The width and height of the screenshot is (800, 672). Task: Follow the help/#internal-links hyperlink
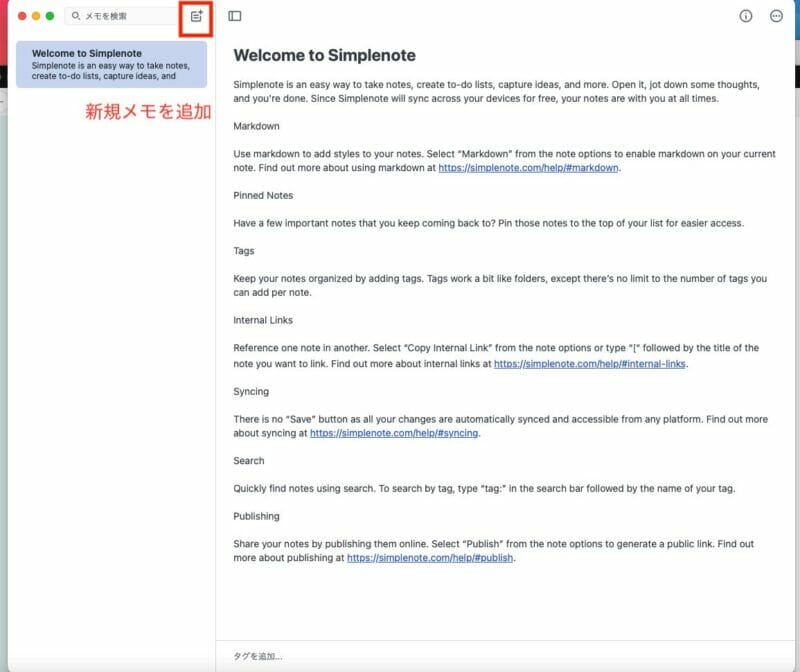point(590,365)
